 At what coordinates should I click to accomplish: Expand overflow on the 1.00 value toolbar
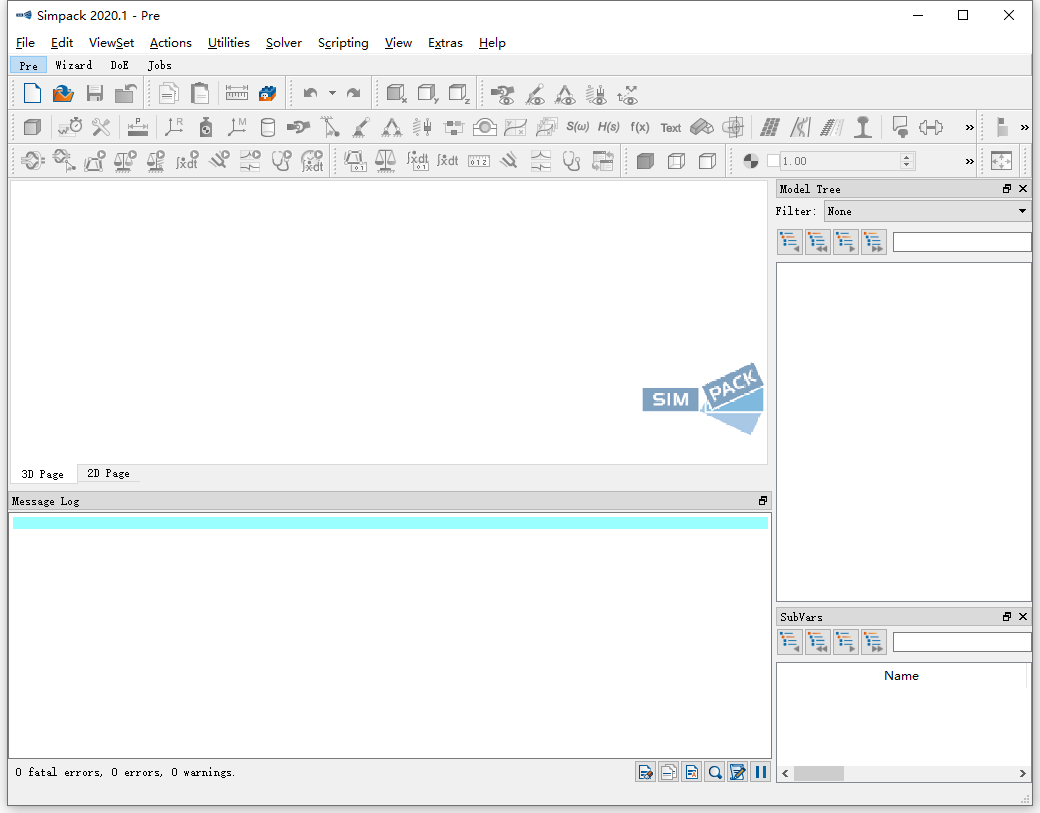coord(970,161)
